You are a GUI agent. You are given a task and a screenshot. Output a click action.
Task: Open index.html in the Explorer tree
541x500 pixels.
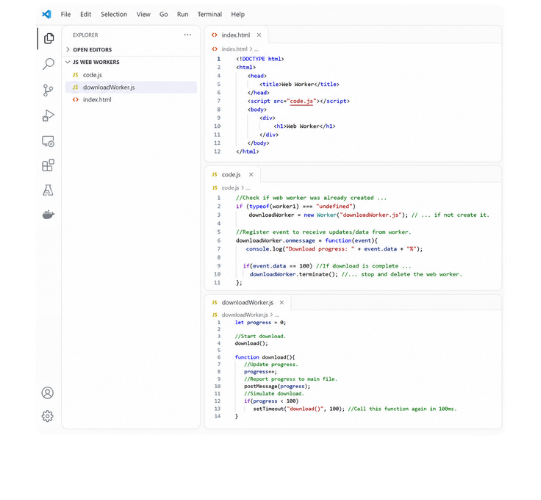click(x=131, y=99)
